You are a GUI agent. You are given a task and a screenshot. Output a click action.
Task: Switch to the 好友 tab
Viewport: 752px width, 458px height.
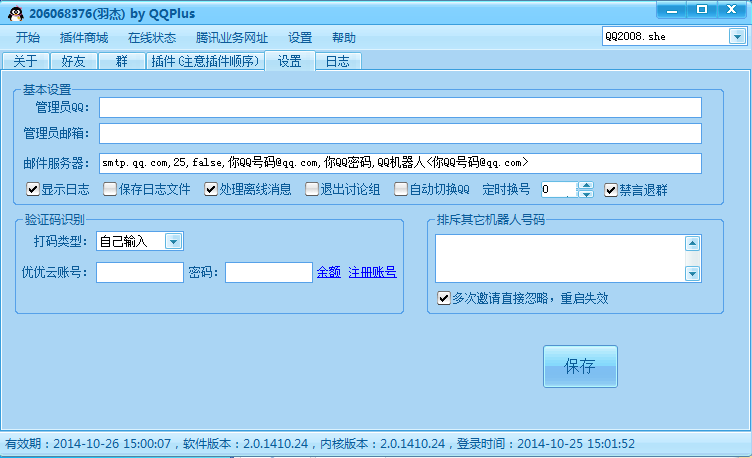(x=73, y=61)
